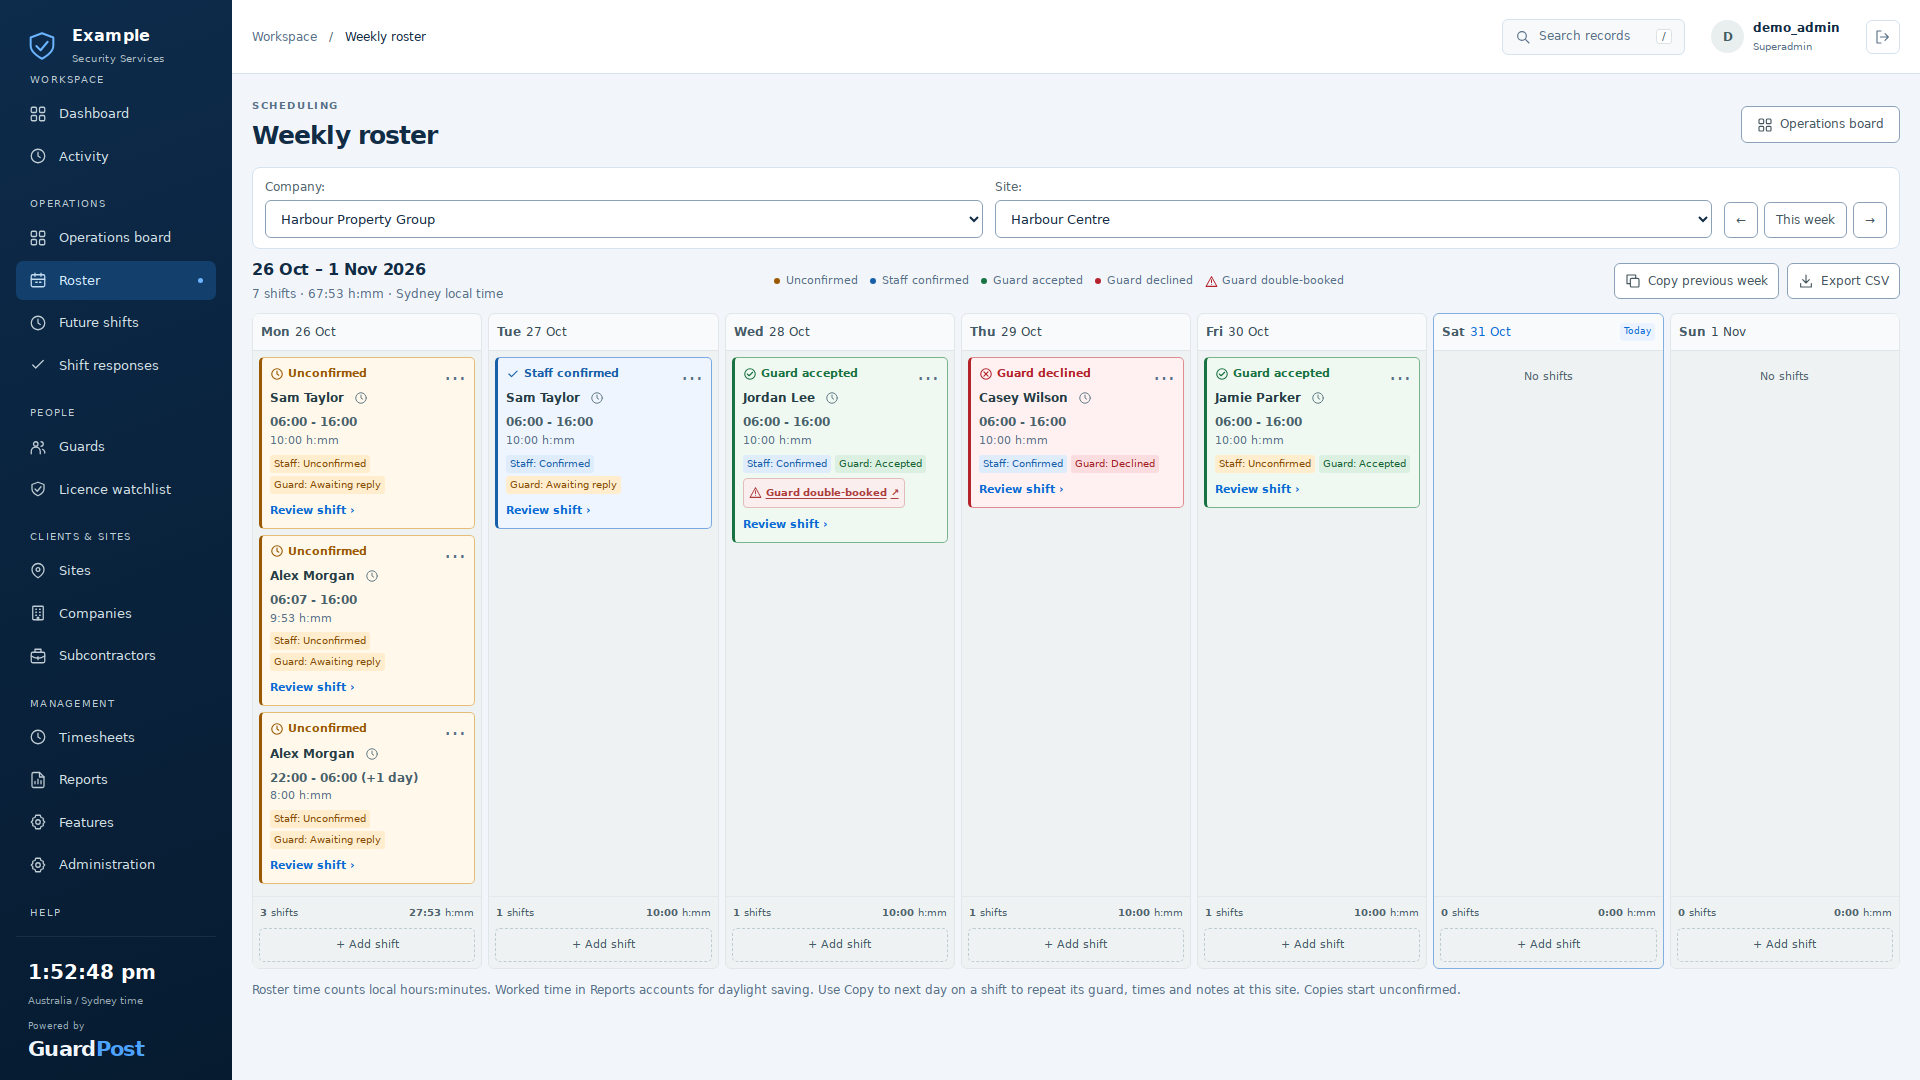This screenshot has height=1080, width=1920.
Task: Click Review shift on Alex Morgan 22:00 card
Action: coord(312,865)
